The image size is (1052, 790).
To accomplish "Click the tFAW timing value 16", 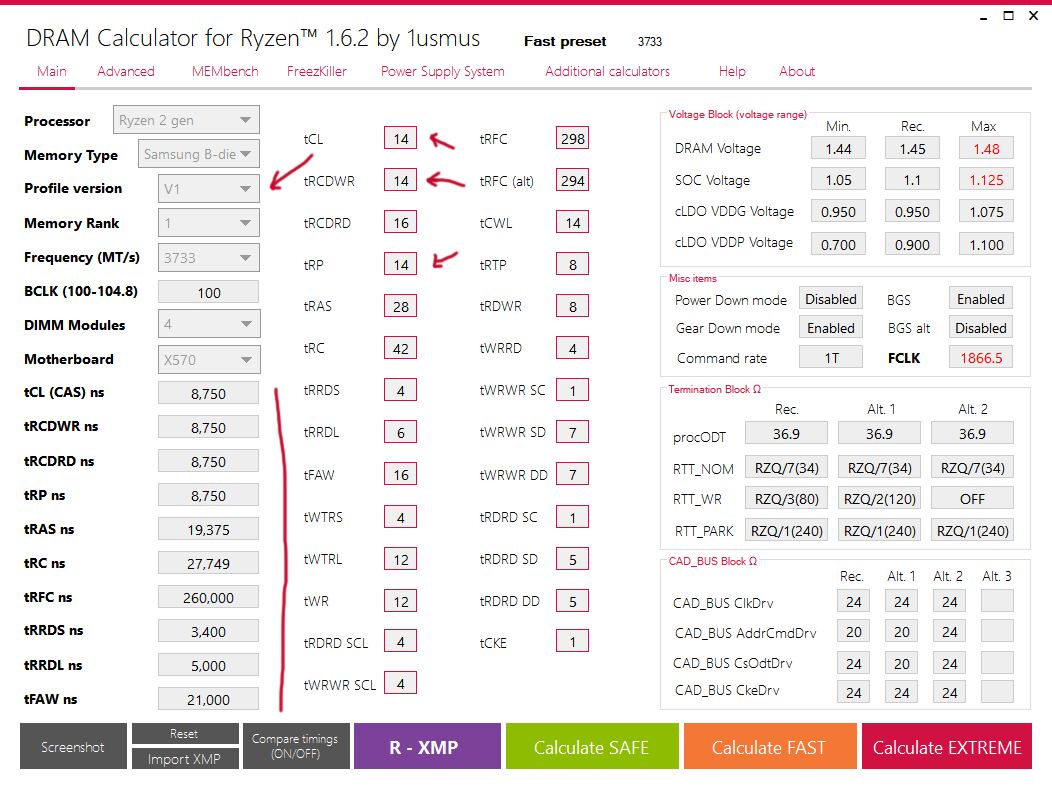I will click(x=401, y=475).
